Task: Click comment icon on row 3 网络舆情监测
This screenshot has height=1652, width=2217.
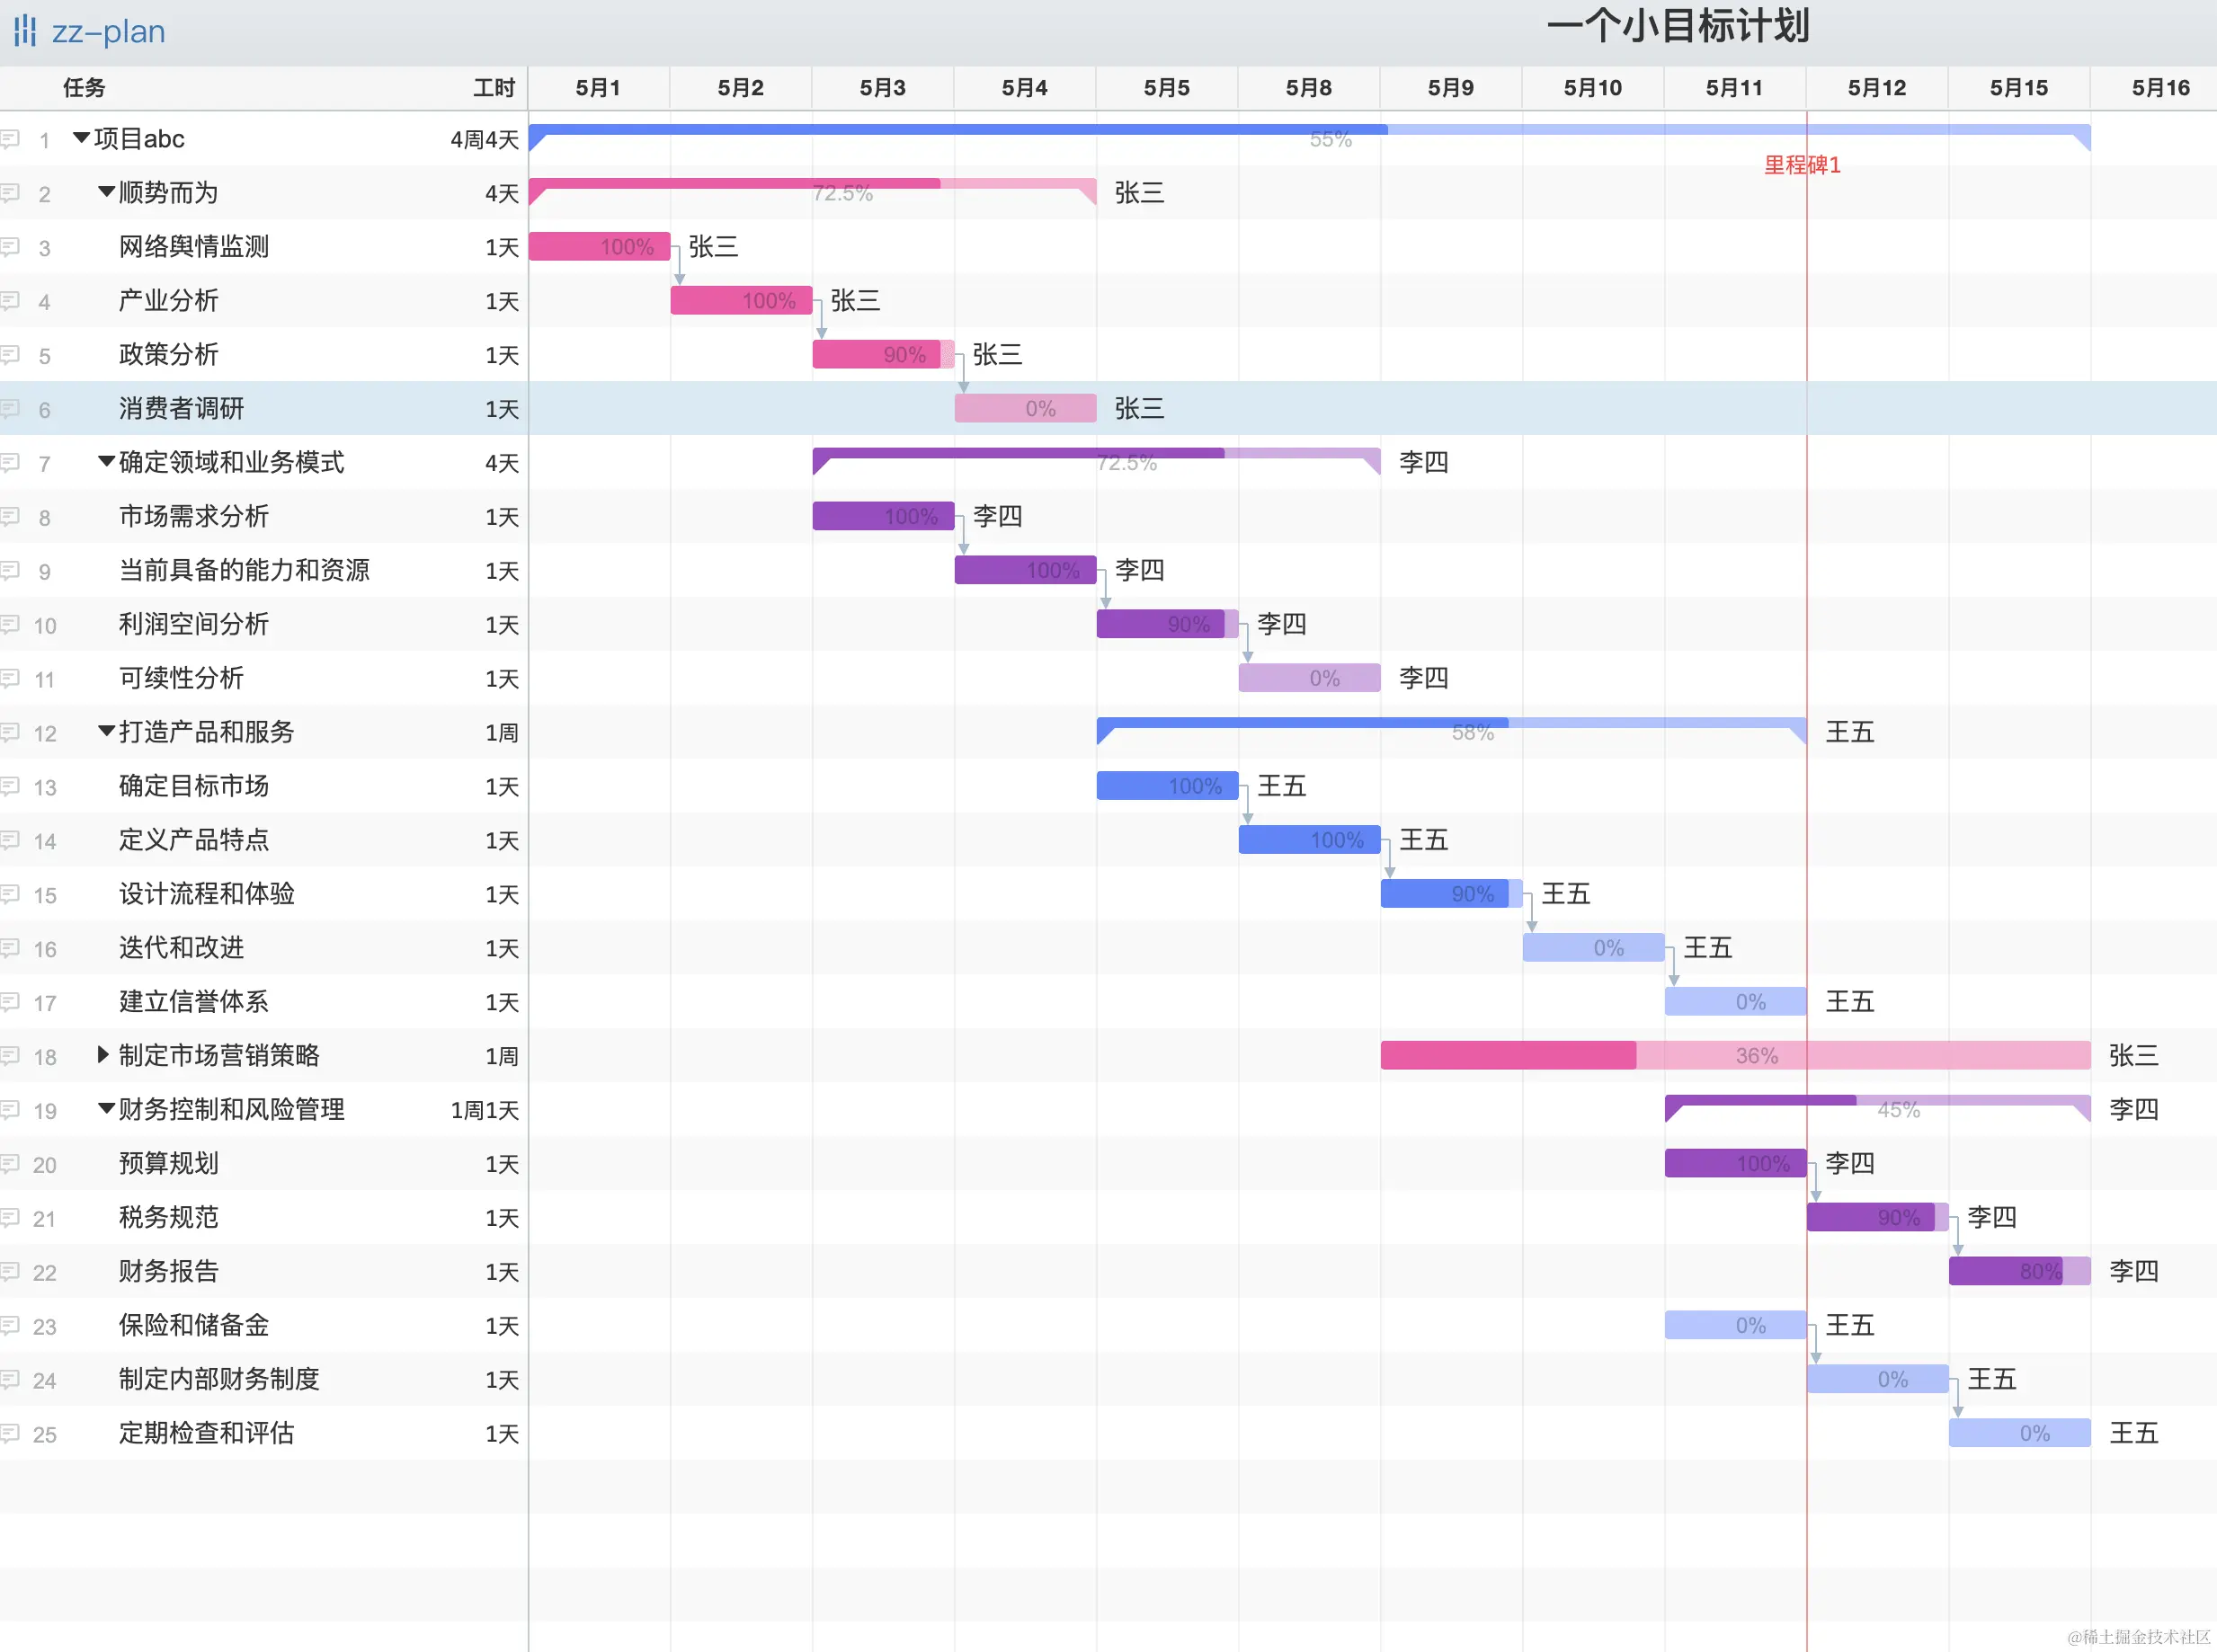Action: (10, 247)
